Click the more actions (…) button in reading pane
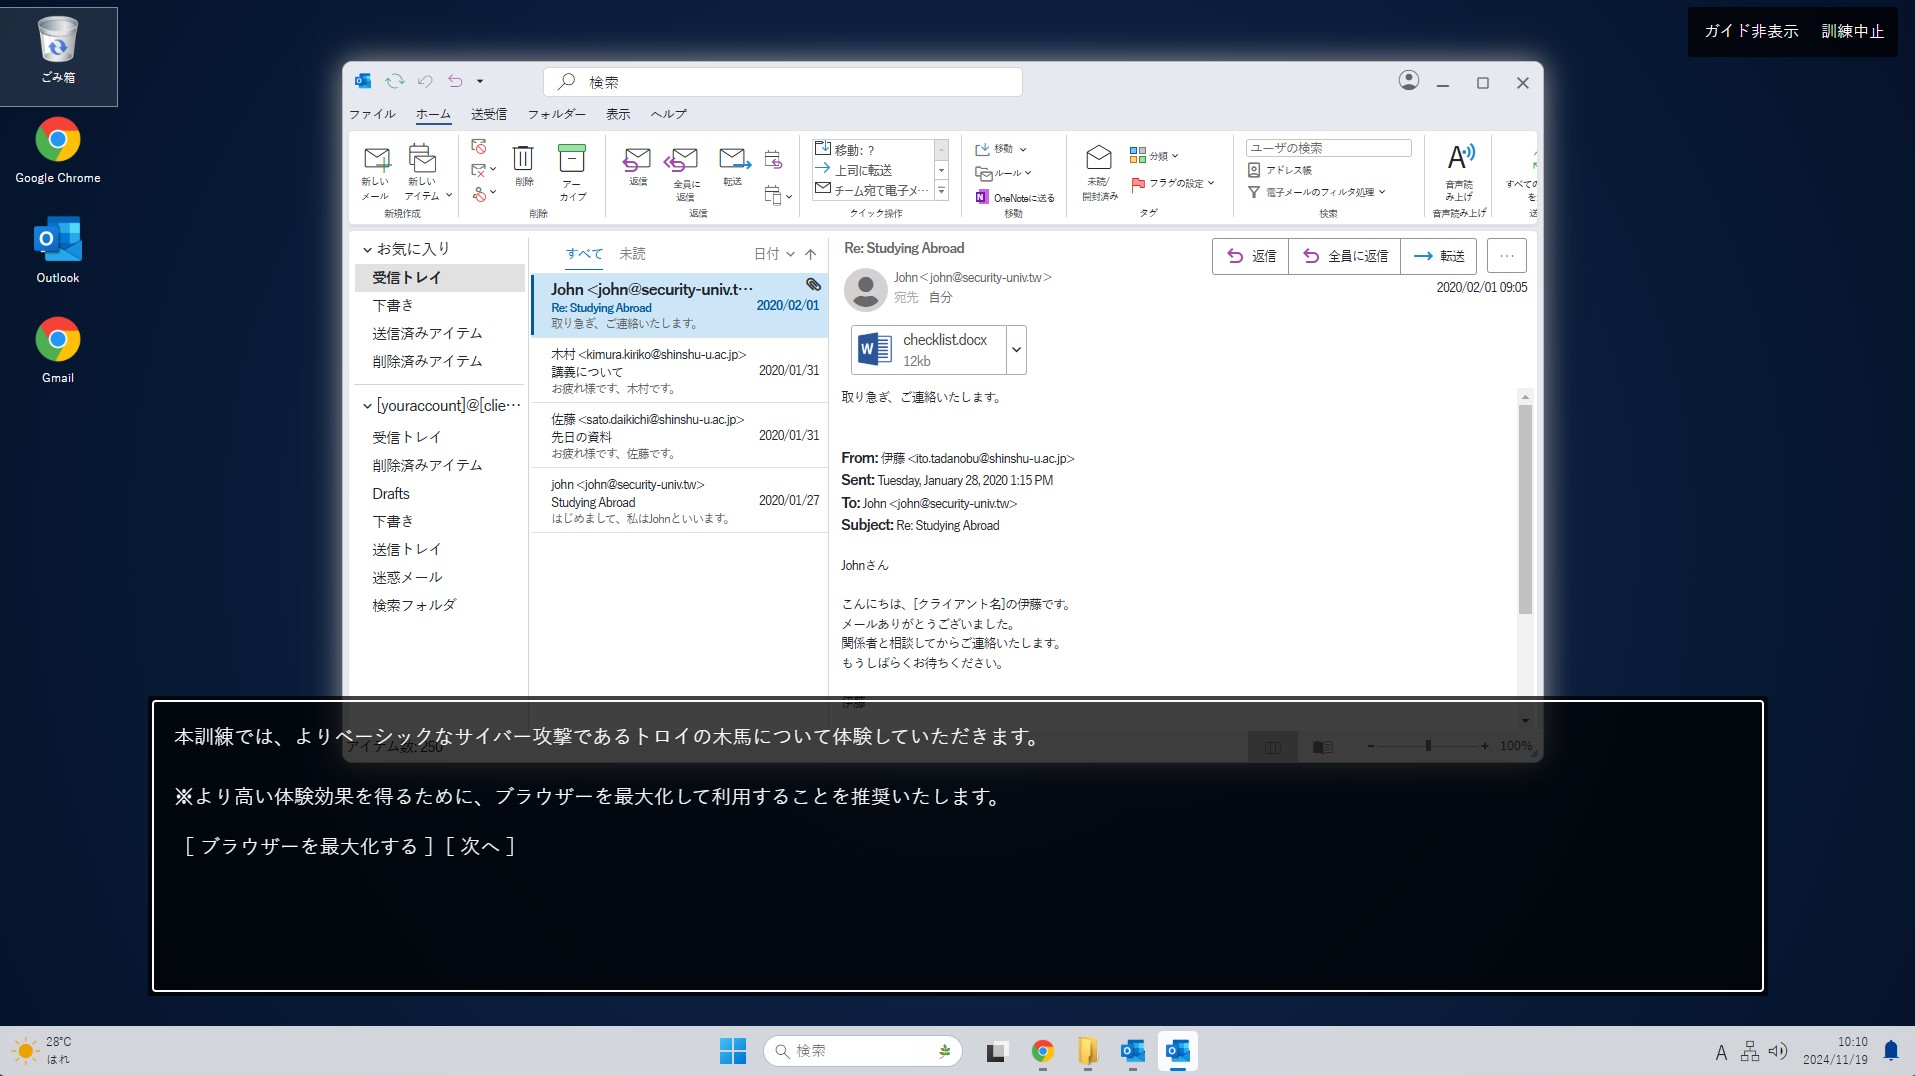 [1507, 256]
